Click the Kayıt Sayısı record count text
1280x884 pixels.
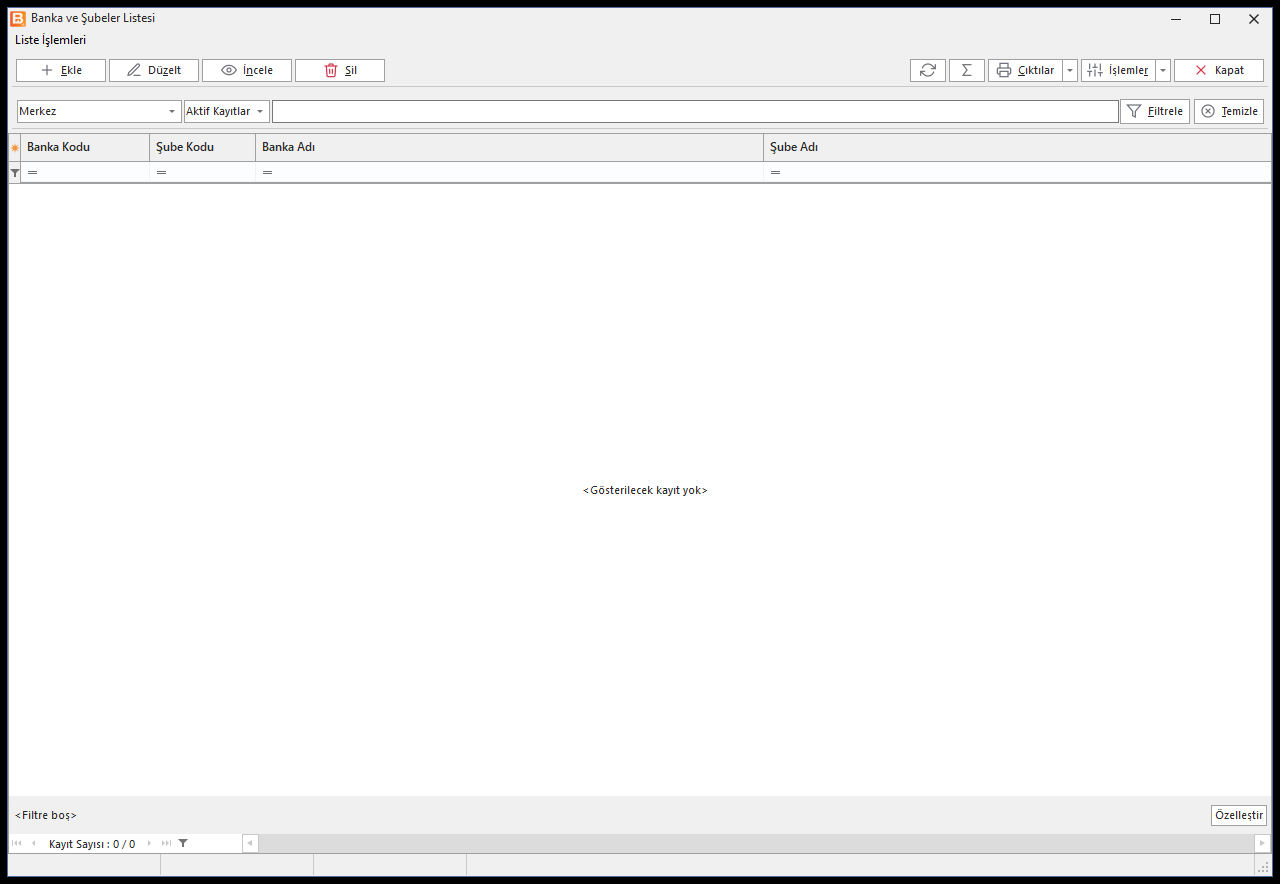pos(92,844)
